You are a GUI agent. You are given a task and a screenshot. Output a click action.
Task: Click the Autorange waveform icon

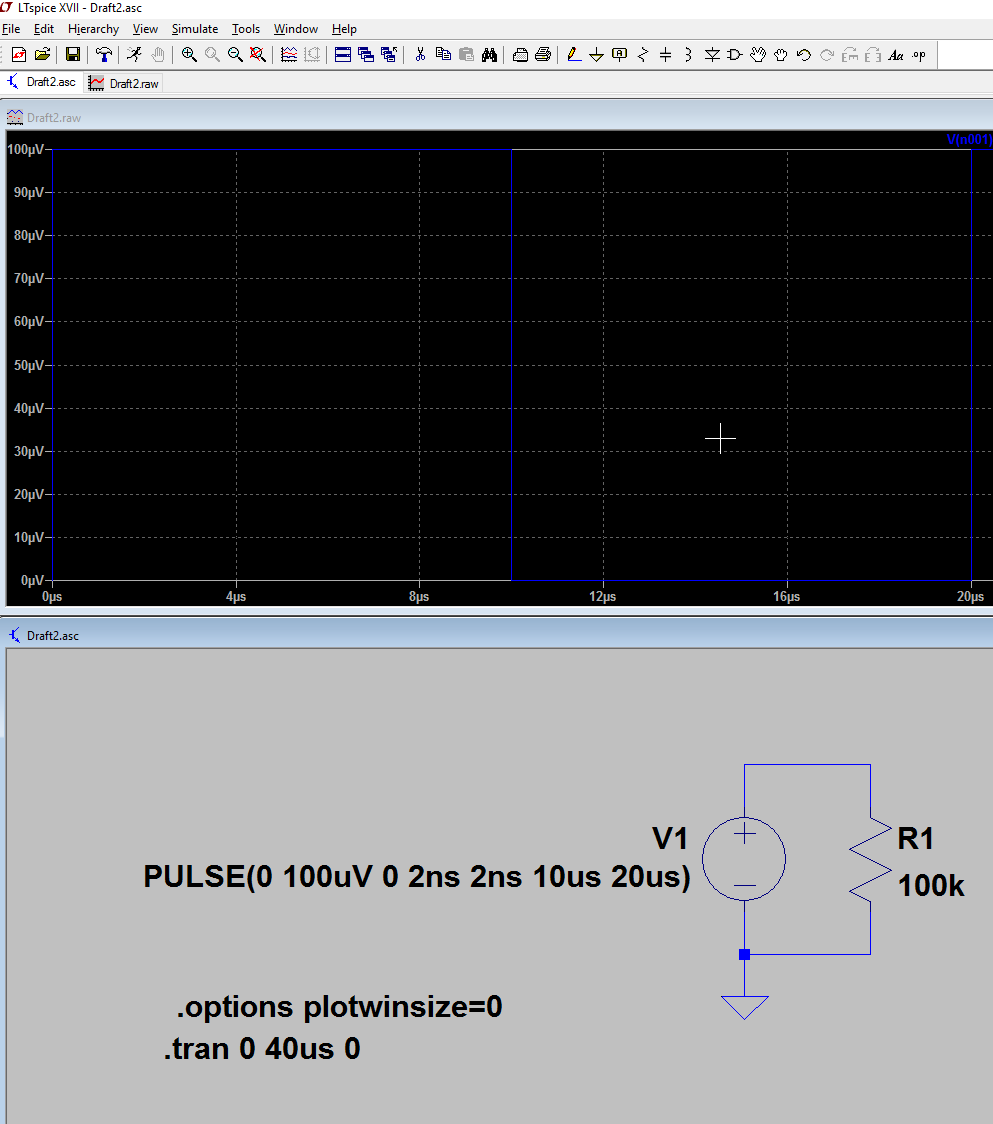coord(289,54)
